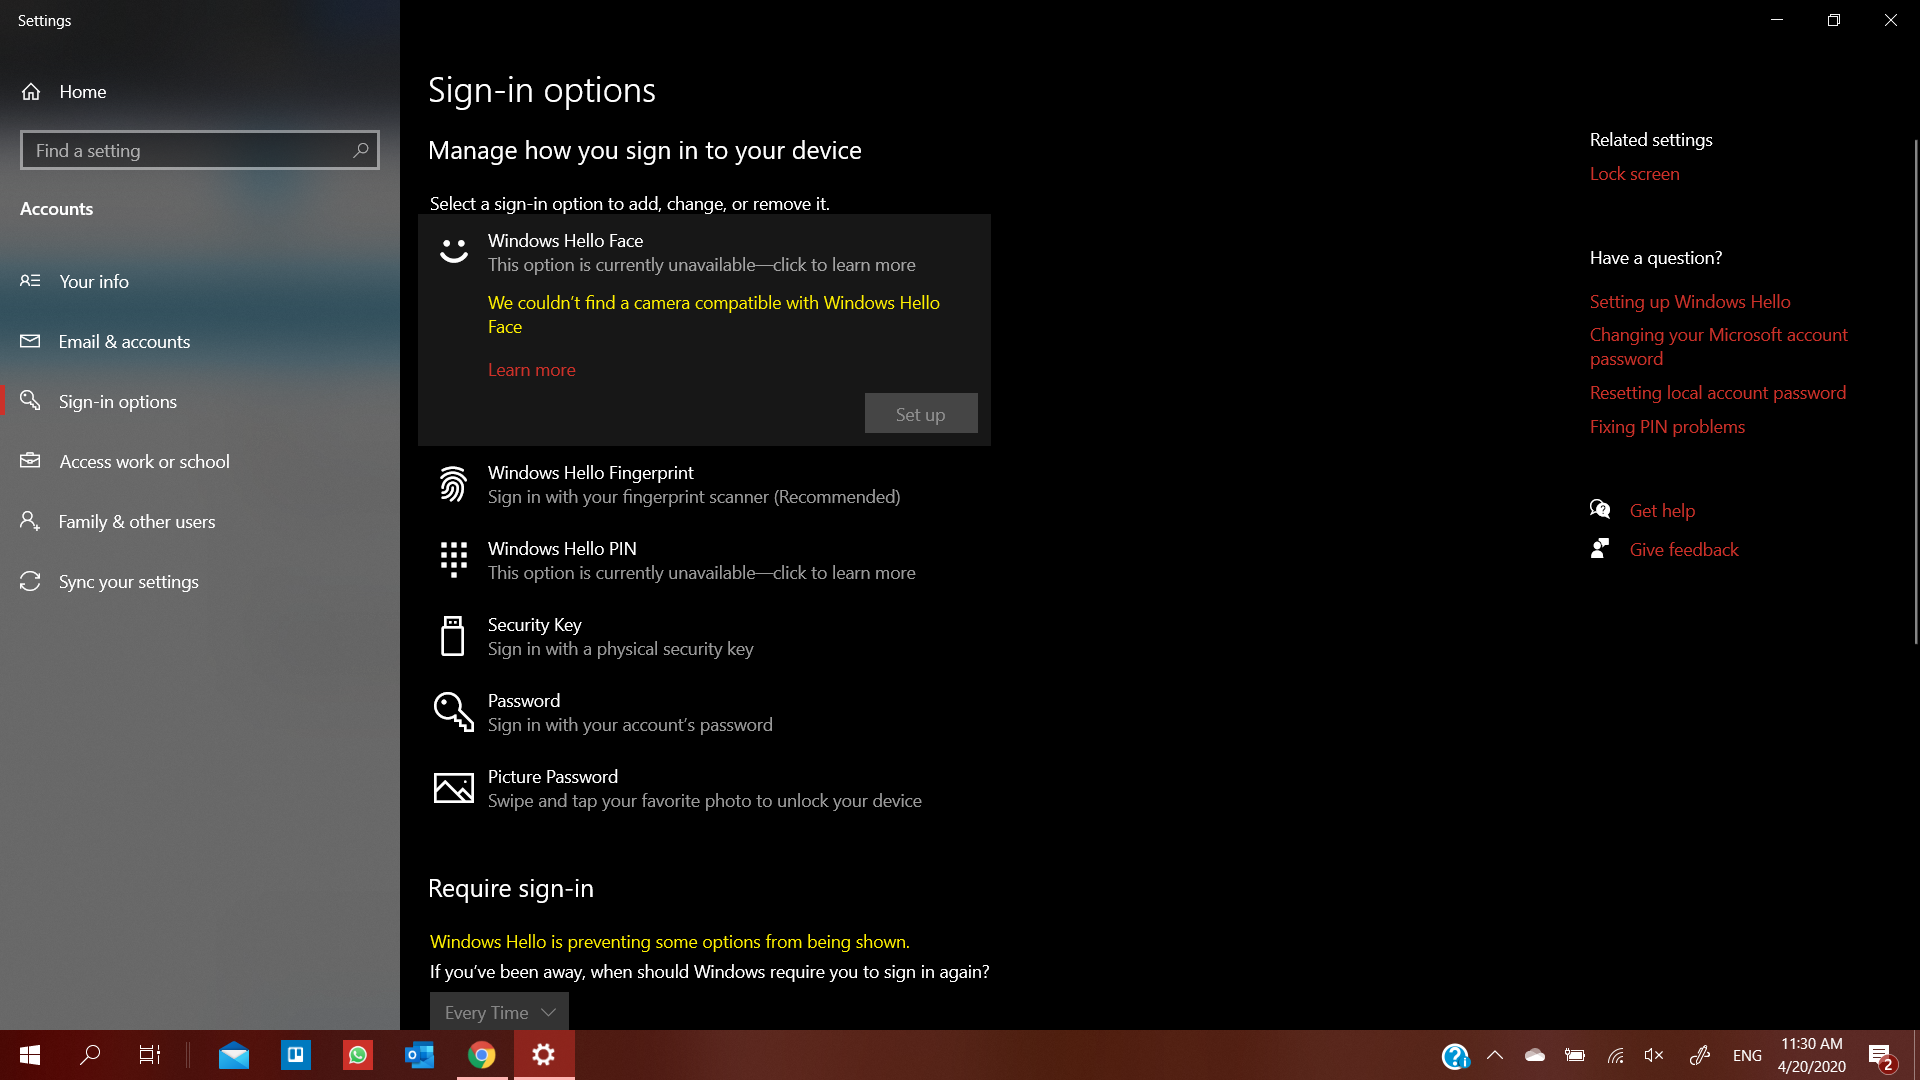Screen dimensions: 1920x1080
Task: Click the Get help chat icon
Action: (x=1600, y=510)
